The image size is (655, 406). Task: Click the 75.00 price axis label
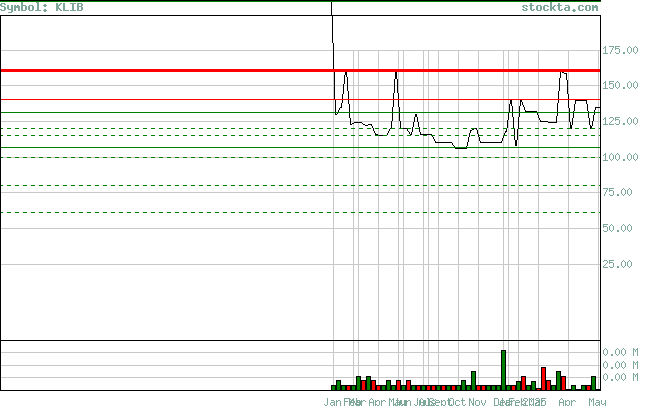coord(617,192)
